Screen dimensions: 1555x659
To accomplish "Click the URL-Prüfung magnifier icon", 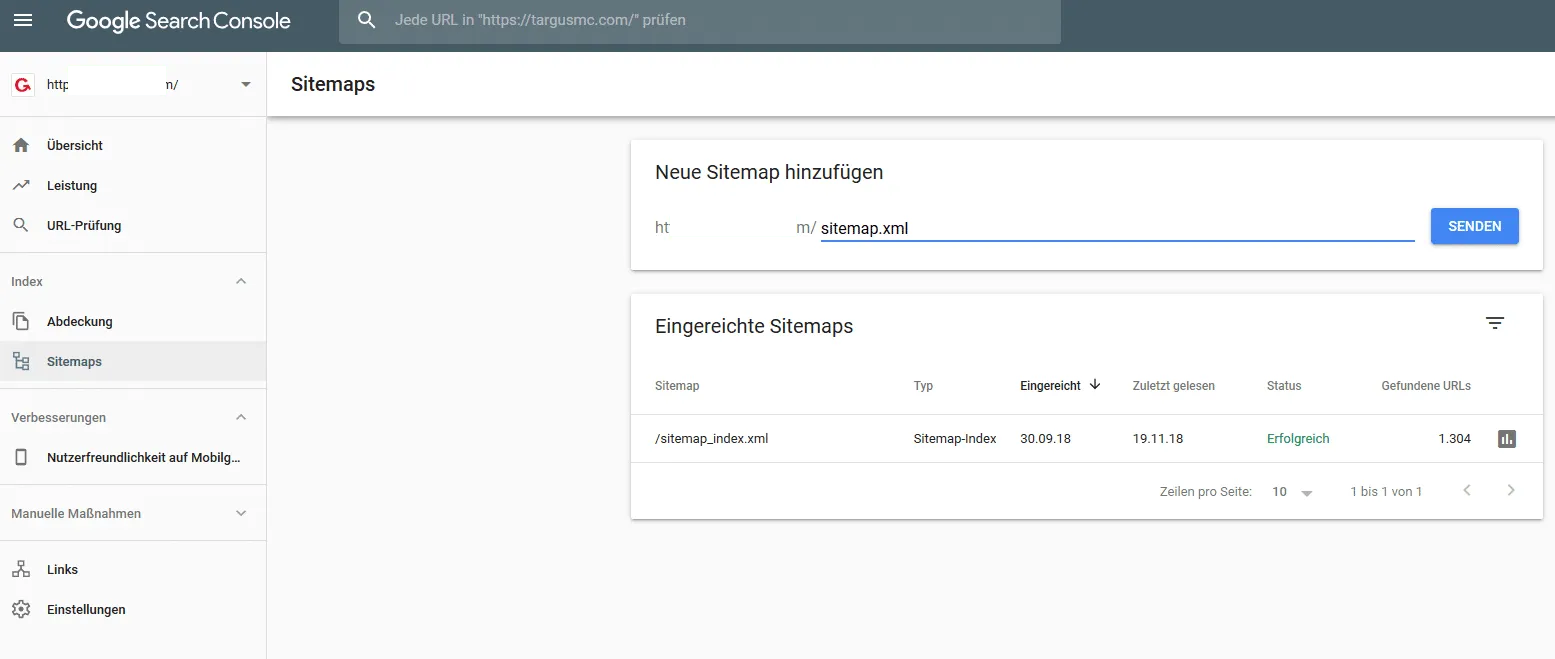I will [21, 225].
